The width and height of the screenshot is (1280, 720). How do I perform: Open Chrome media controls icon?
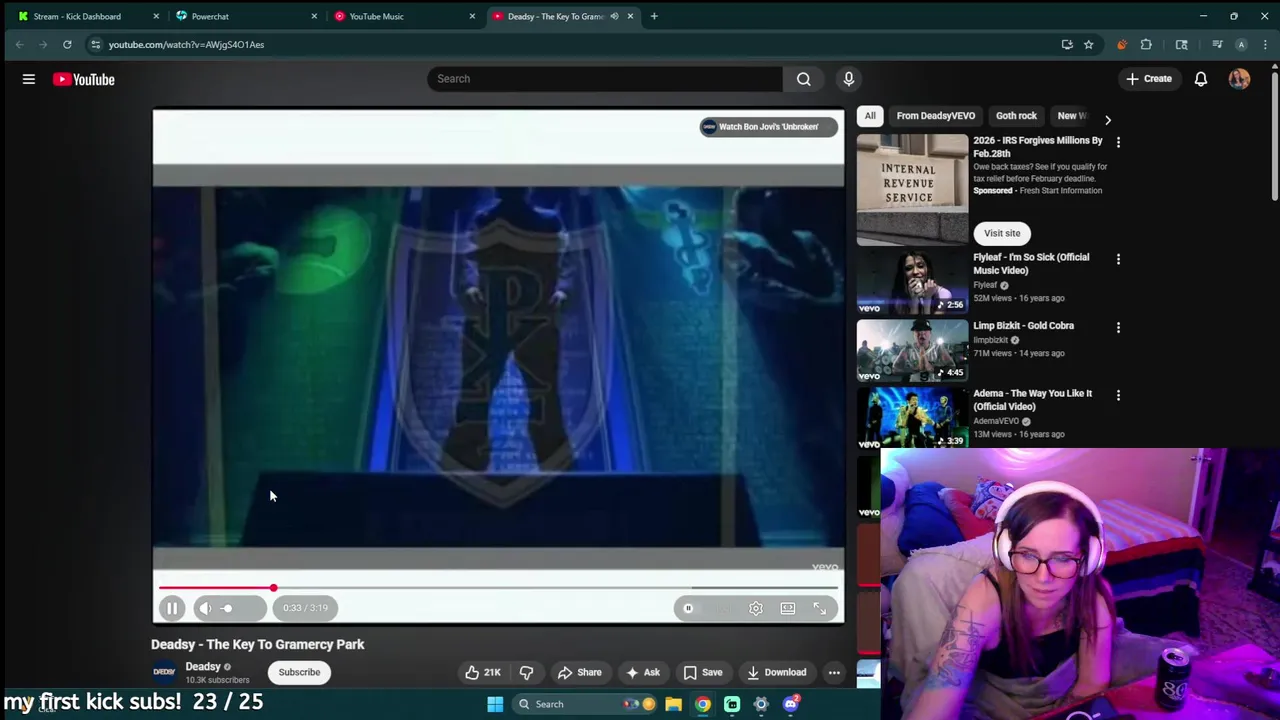1217,44
